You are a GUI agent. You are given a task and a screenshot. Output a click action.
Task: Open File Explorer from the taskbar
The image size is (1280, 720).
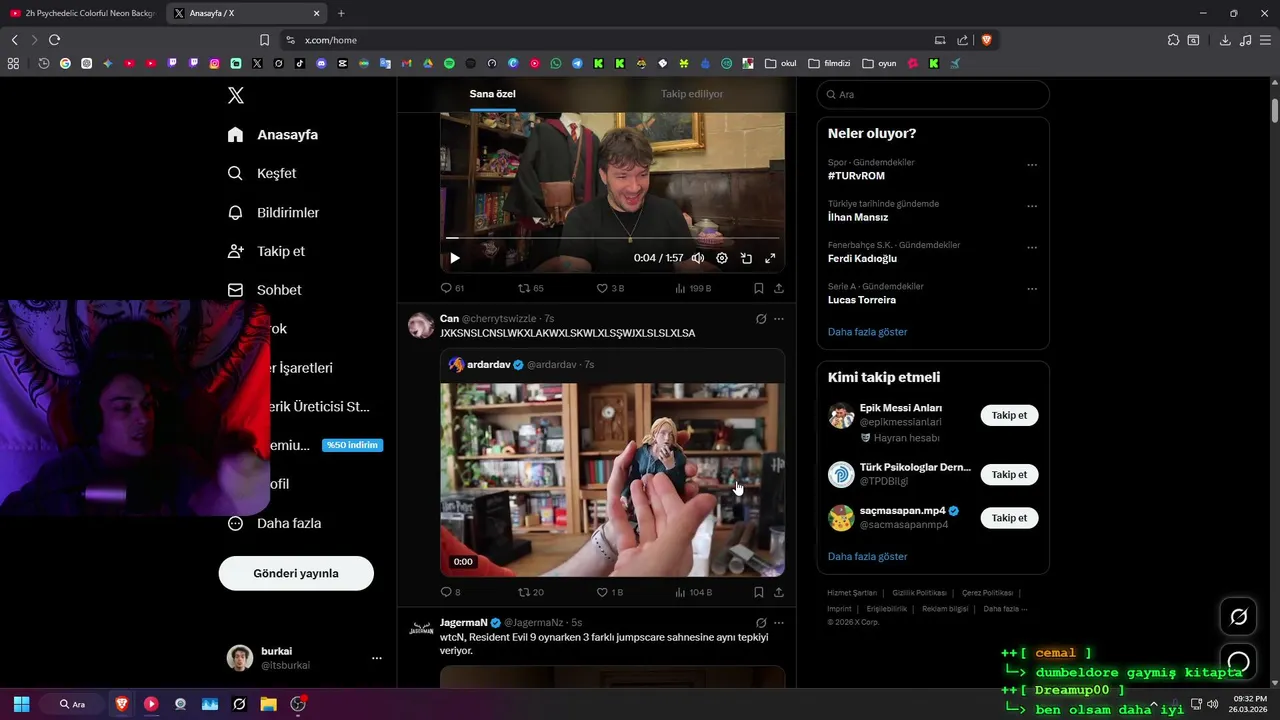[x=268, y=704]
